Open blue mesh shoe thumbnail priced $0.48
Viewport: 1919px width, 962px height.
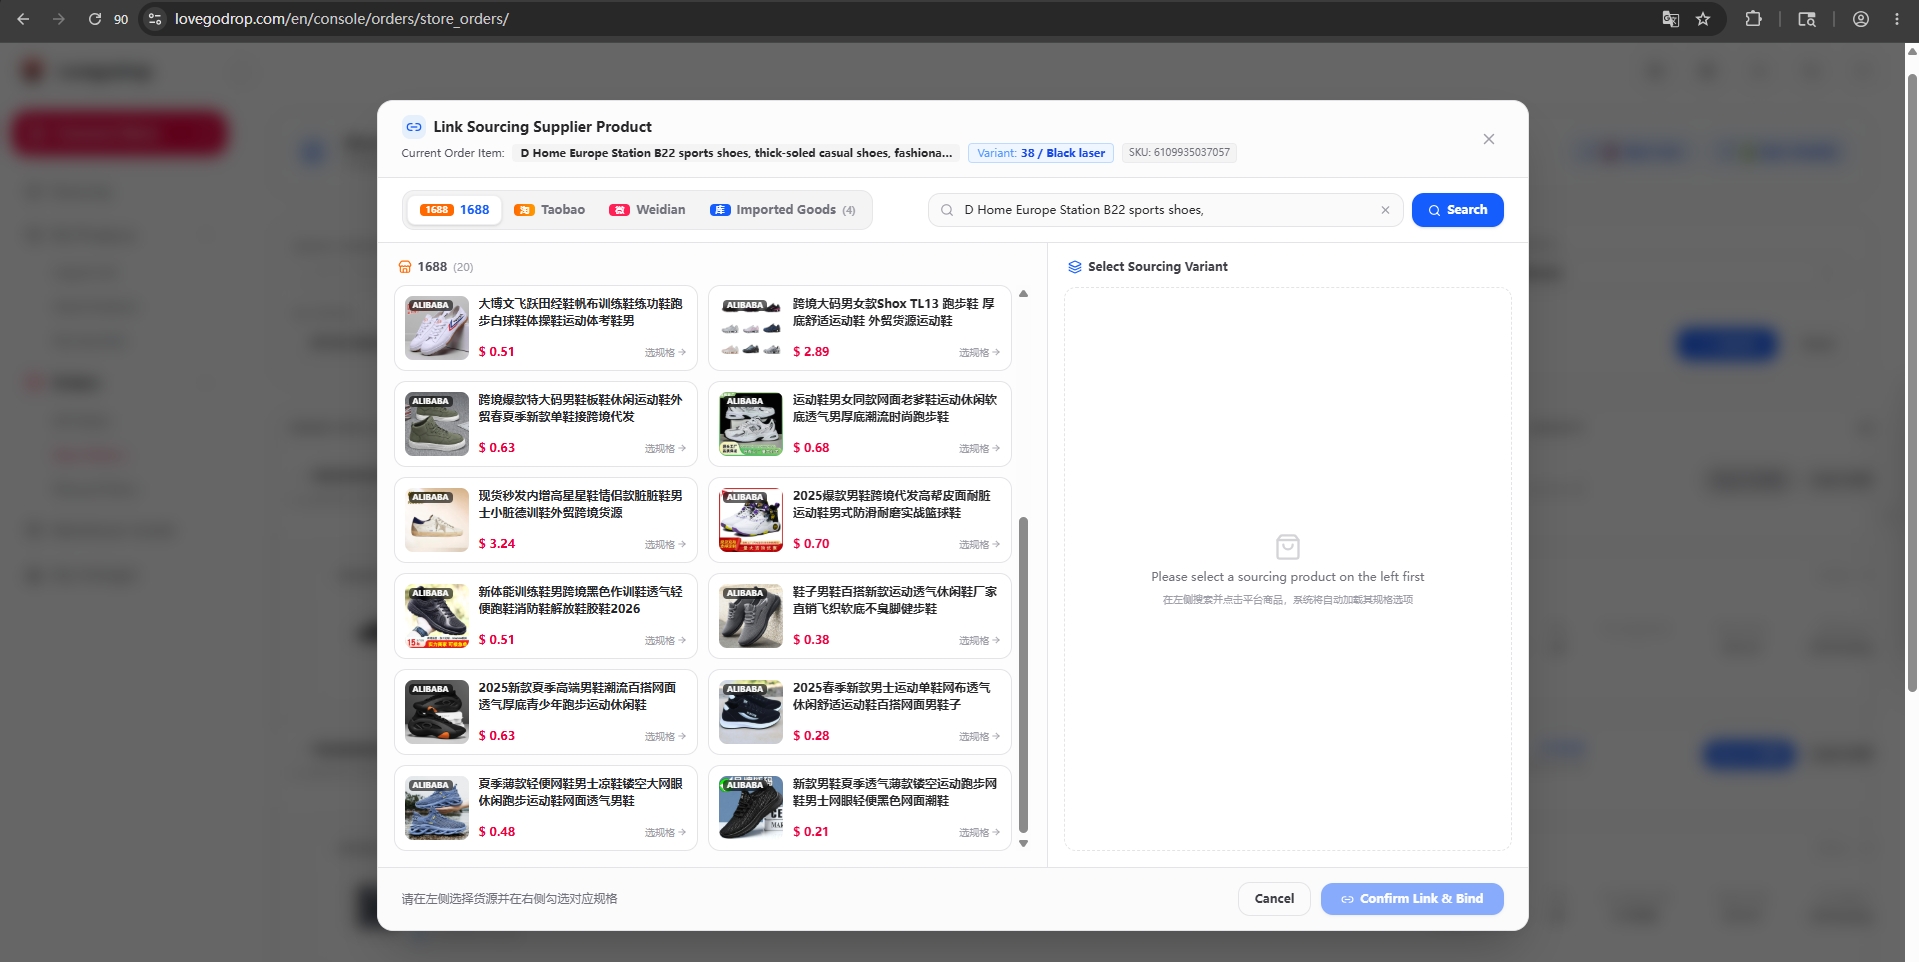point(437,808)
